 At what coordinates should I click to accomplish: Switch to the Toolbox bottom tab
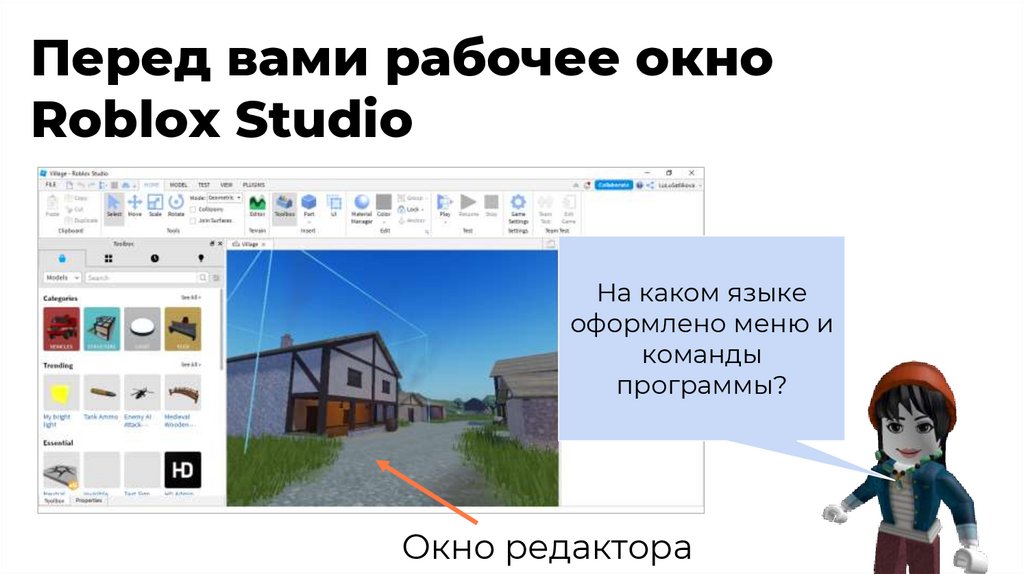point(55,501)
